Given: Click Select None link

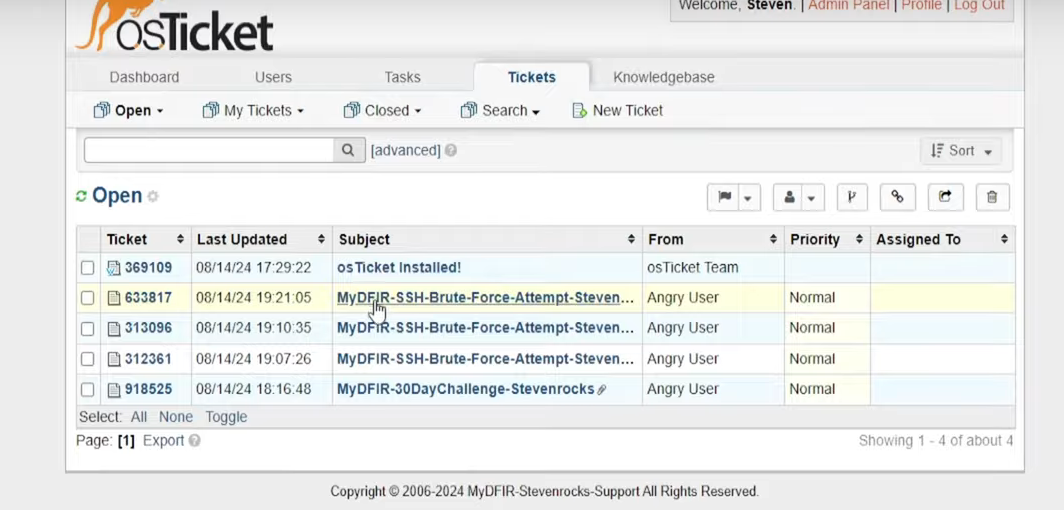Looking at the screenshot, I should pos(176,417).
